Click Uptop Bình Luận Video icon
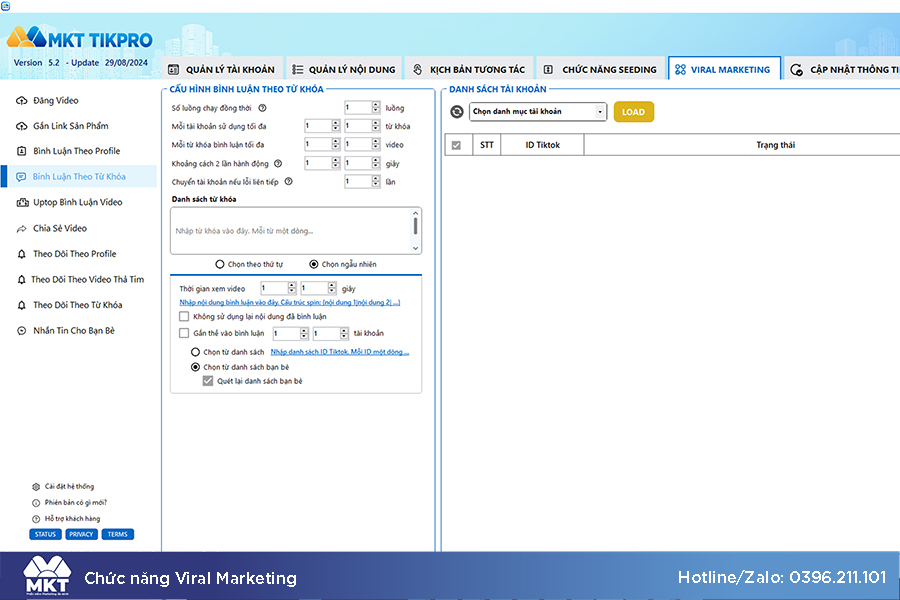Viewport: 900px width, 600px height. pos(22,202)
